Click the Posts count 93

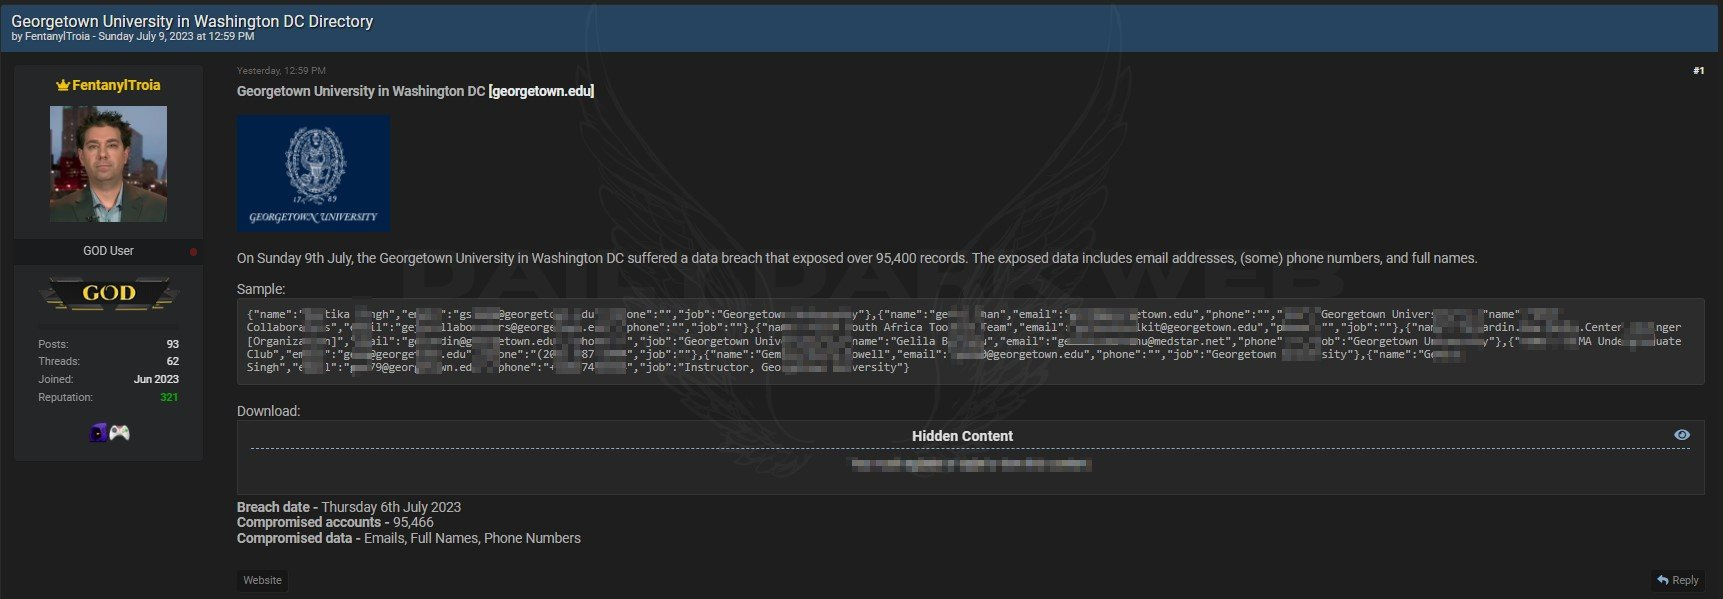tap(172, 344)
